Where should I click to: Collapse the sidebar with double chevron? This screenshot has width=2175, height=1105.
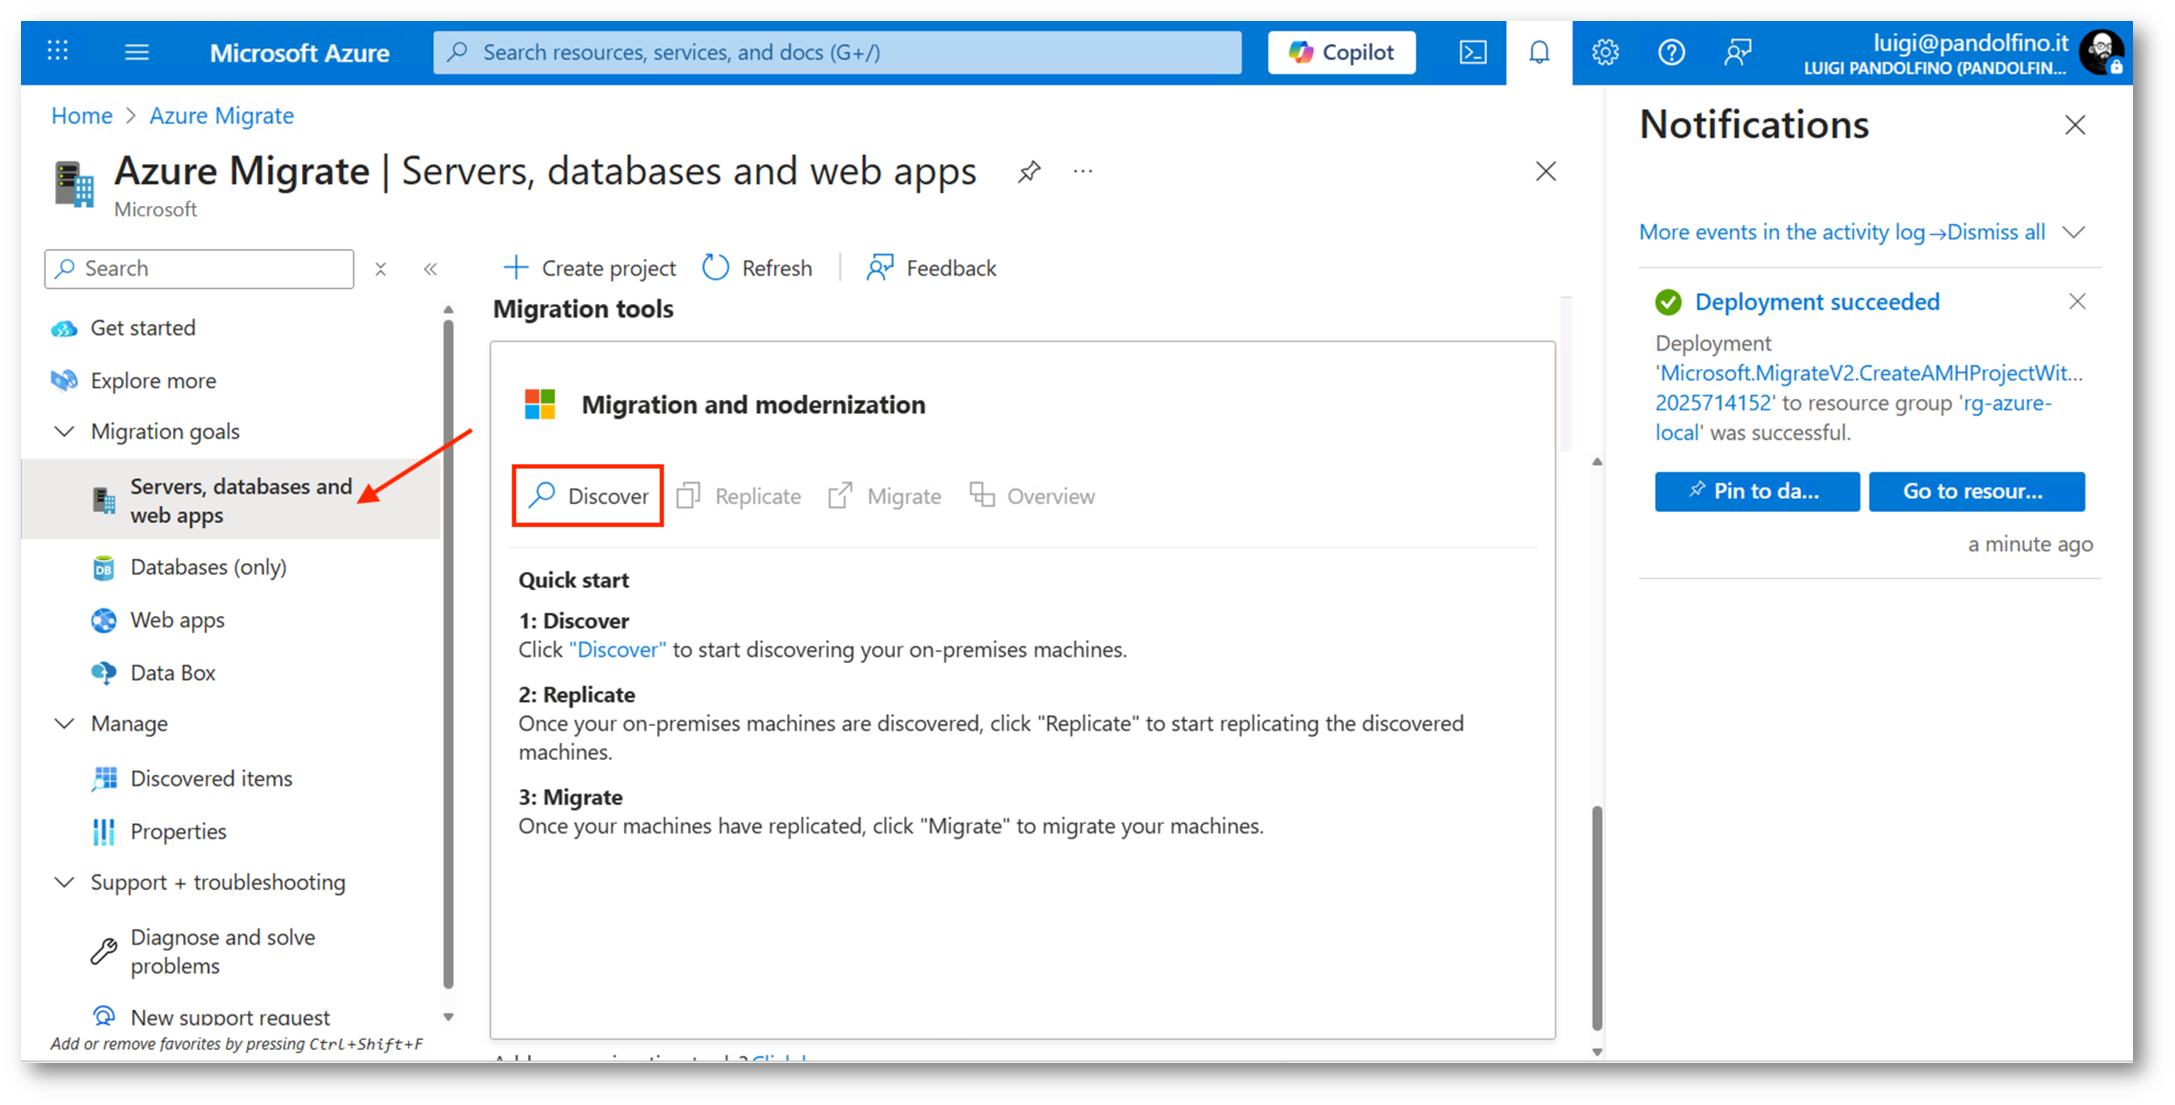coord(430,269)
